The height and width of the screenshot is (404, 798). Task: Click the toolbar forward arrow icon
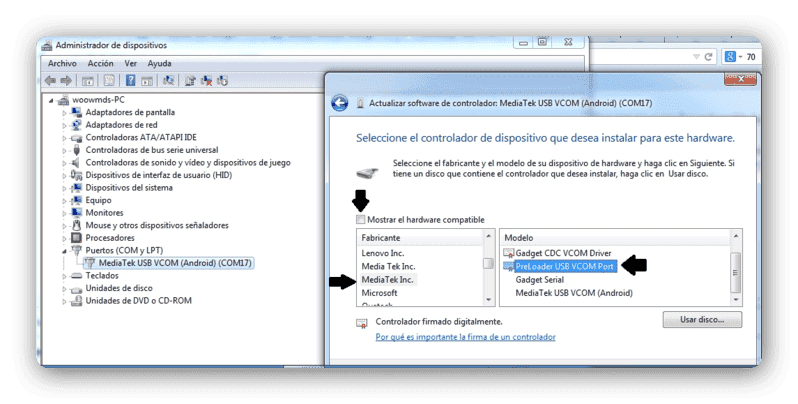coord(66,80)
